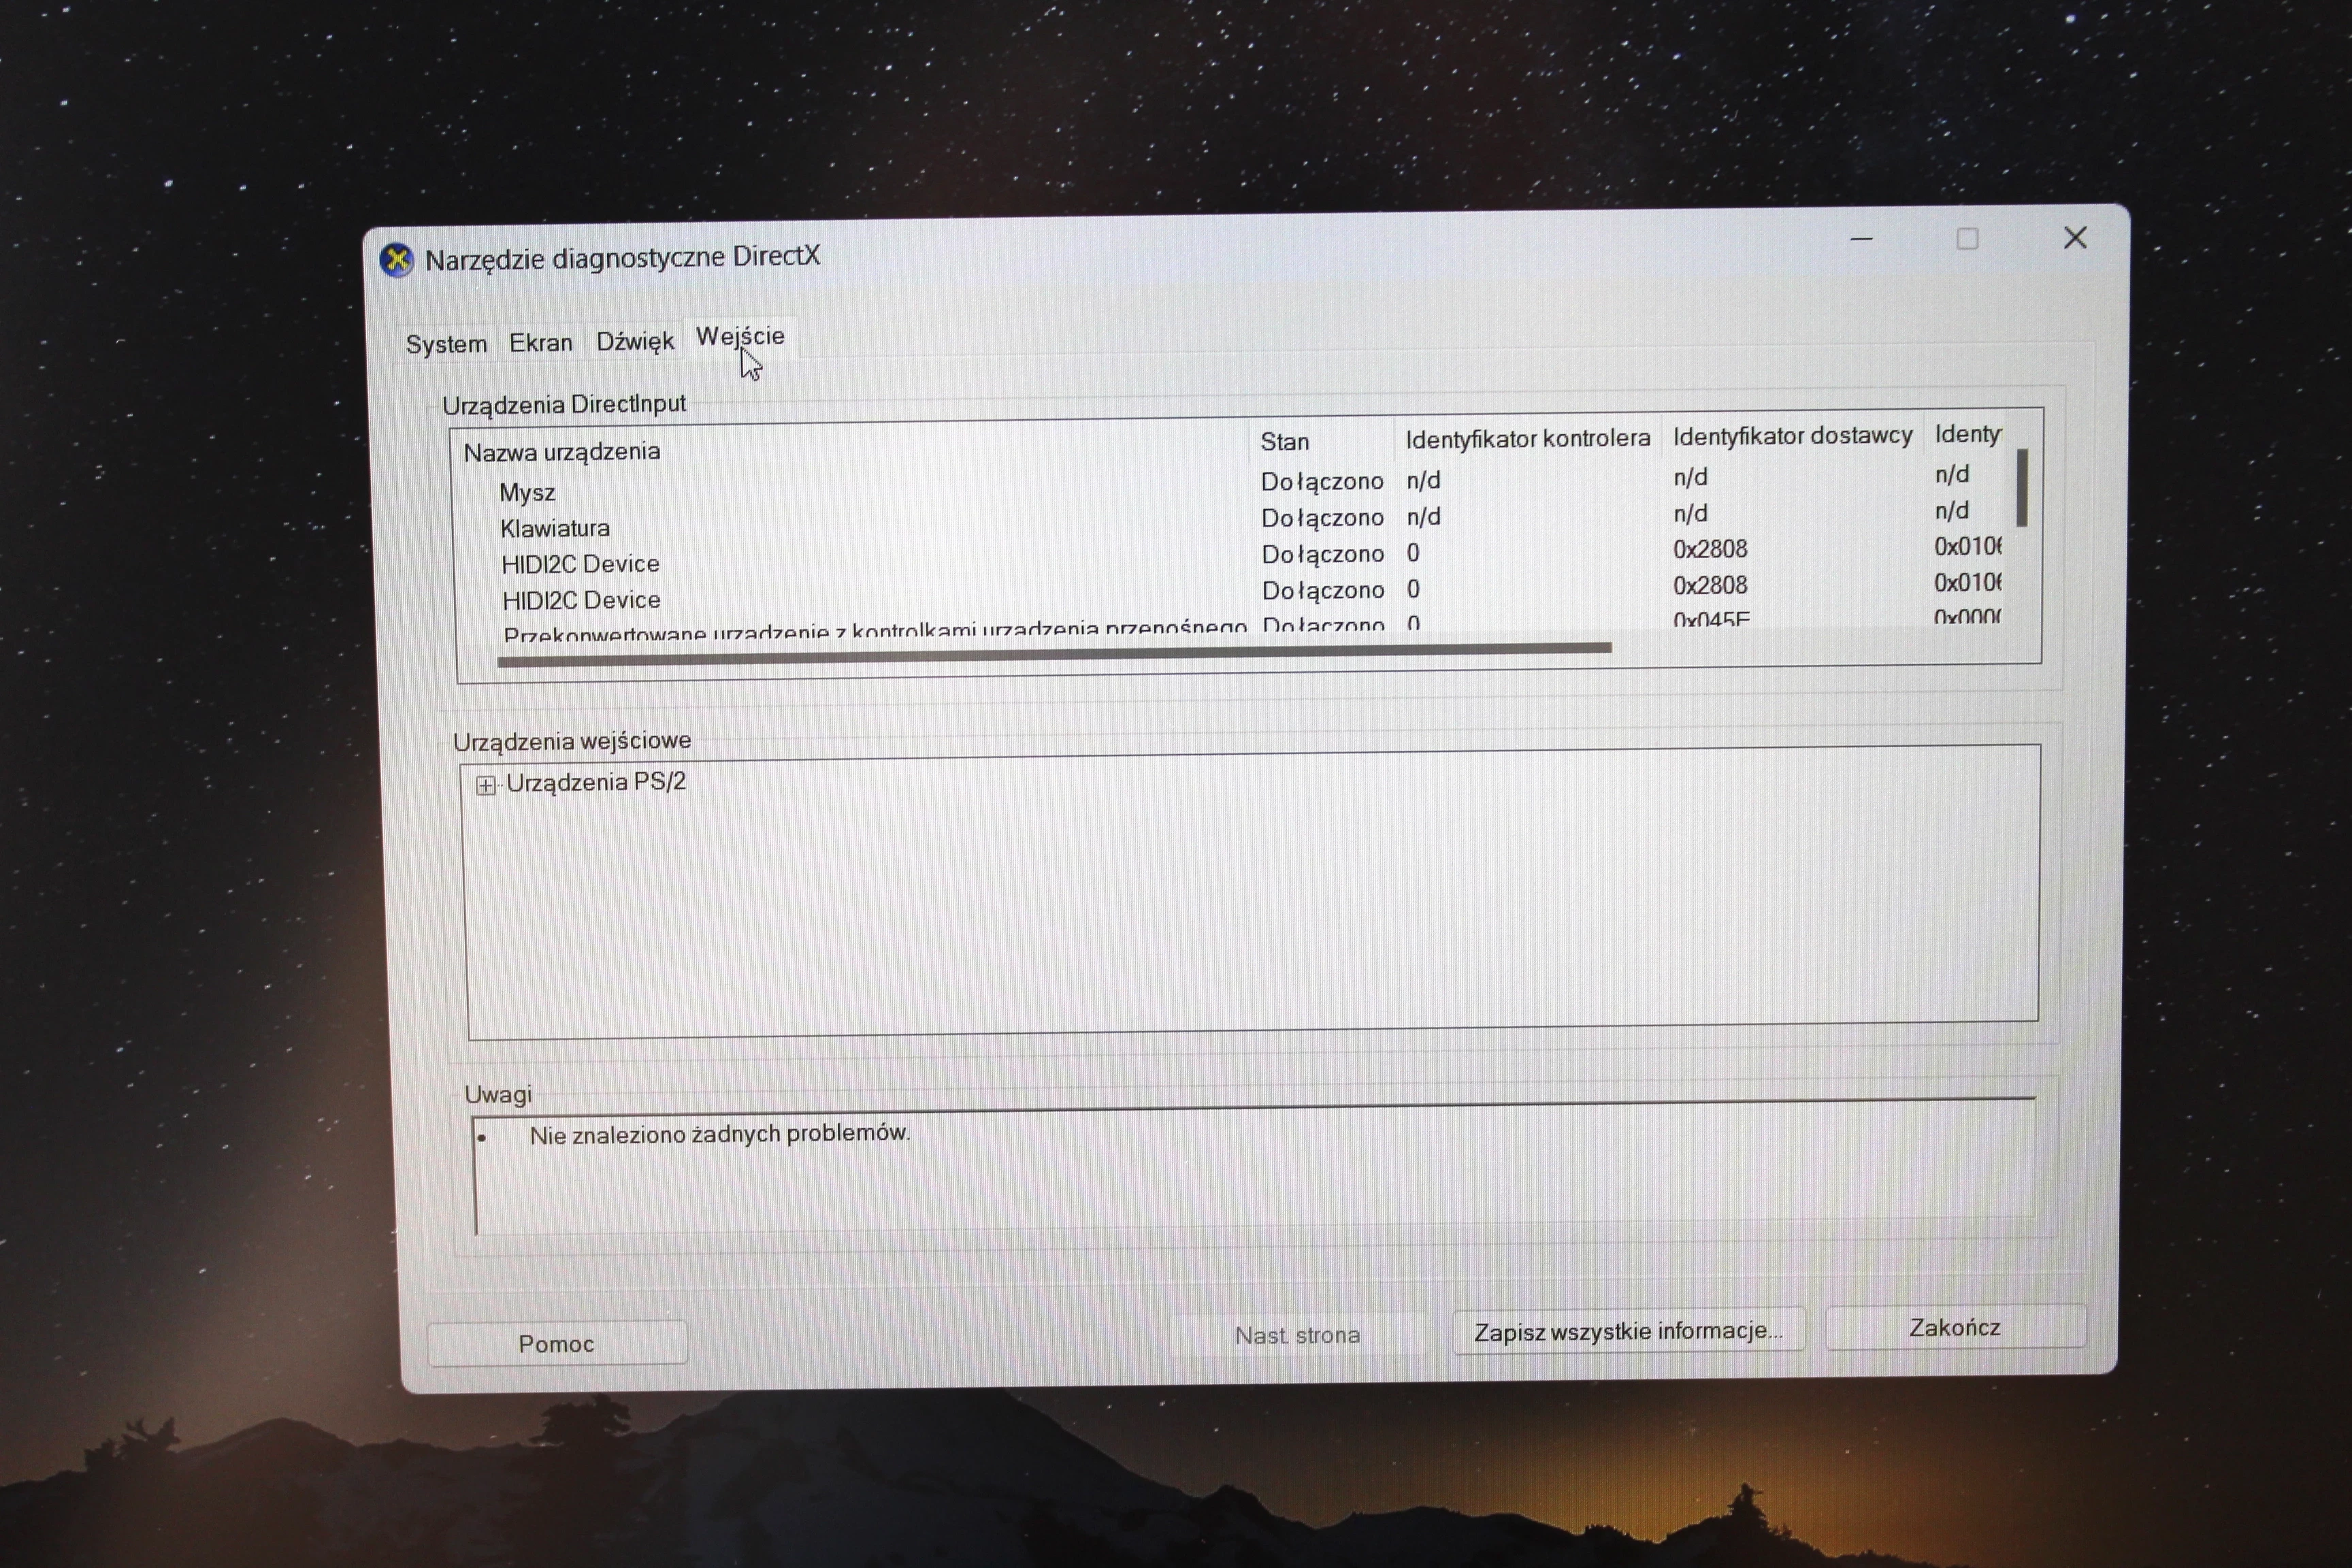Select the Urządzenia PS/2 tree item label
This screenshot has height=1568, width=2352.
[596, 782]
